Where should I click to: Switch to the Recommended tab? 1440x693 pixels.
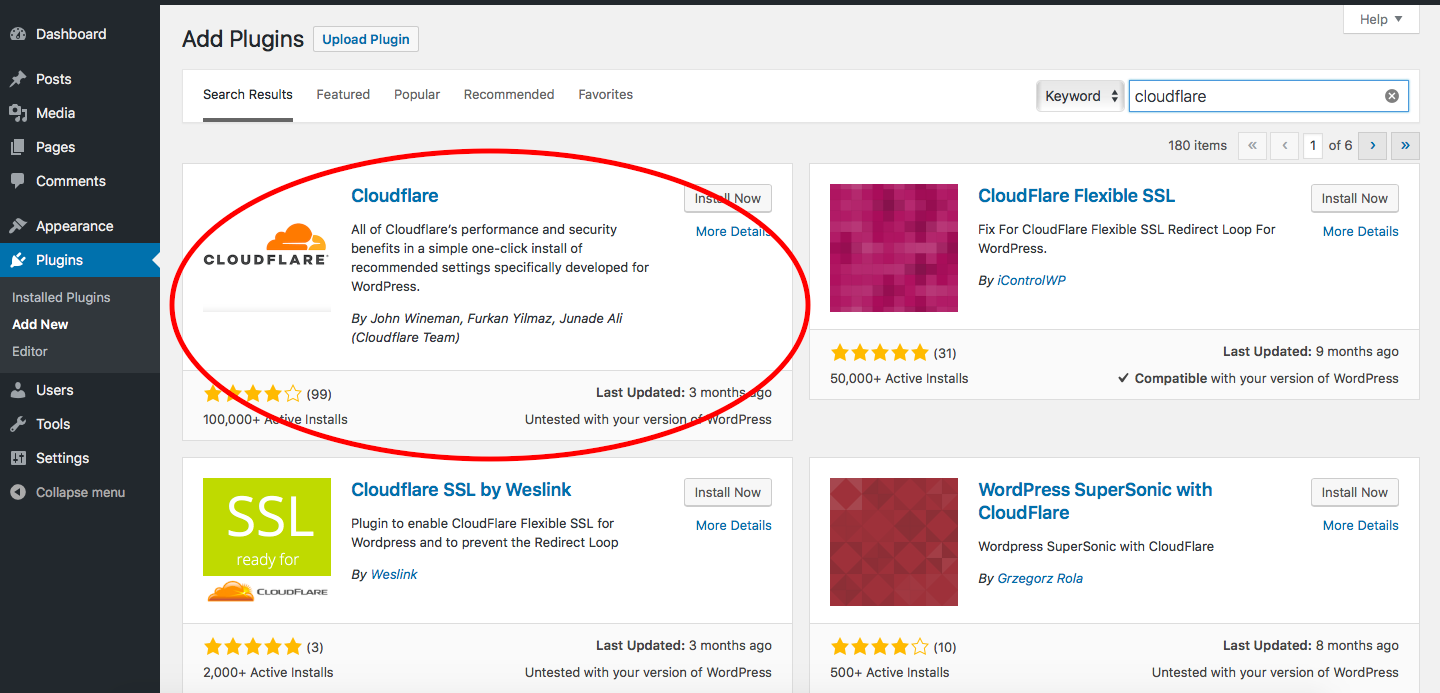pyautogui.click(x=509, y=95)
